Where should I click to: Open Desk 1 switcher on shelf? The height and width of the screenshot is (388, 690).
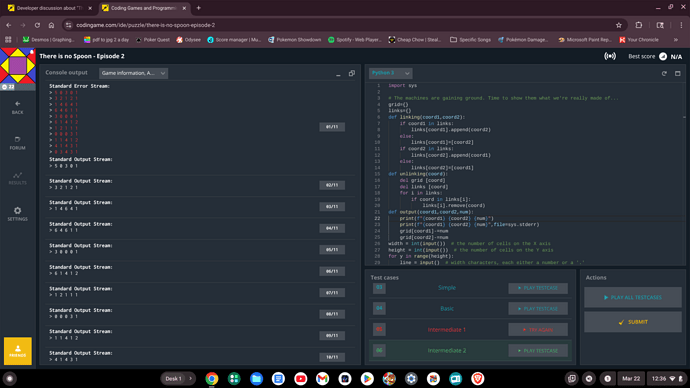[178, 378]
